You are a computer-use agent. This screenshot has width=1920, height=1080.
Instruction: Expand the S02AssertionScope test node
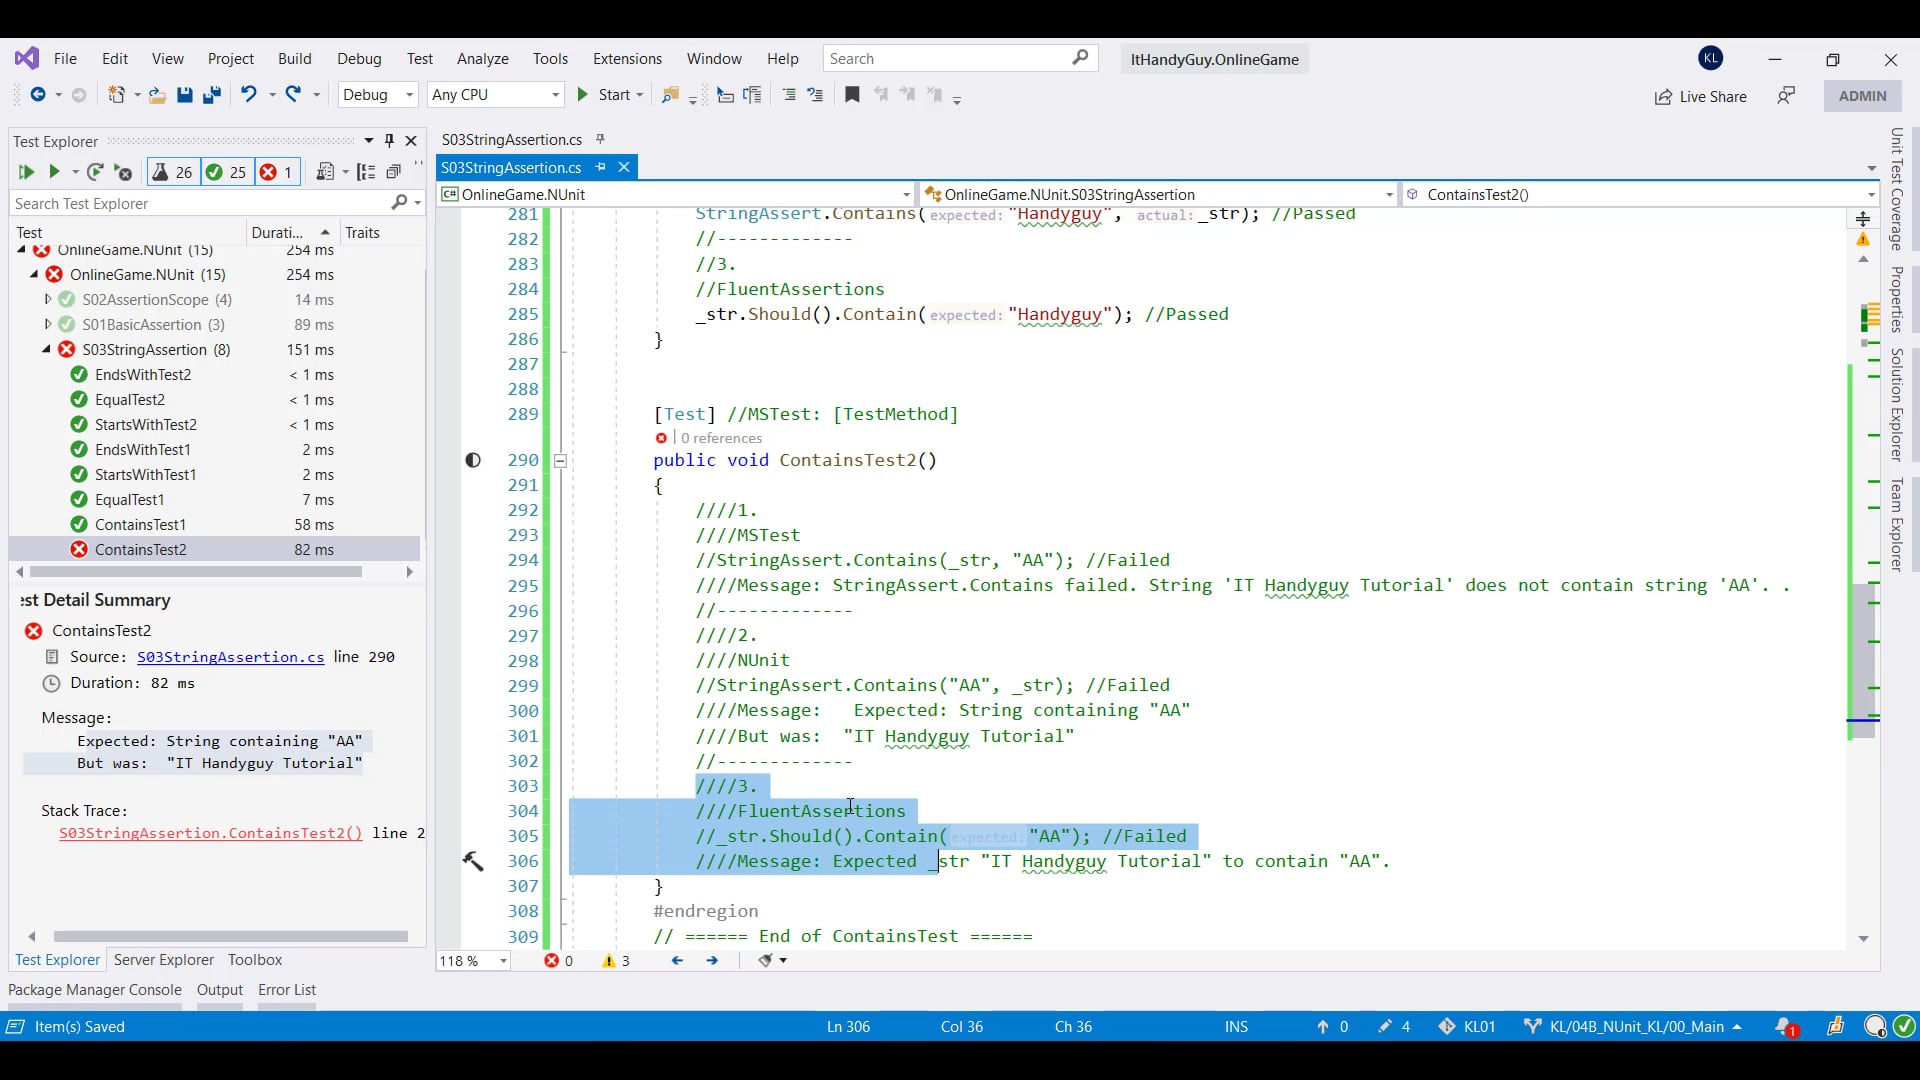[x=47, y=299]
